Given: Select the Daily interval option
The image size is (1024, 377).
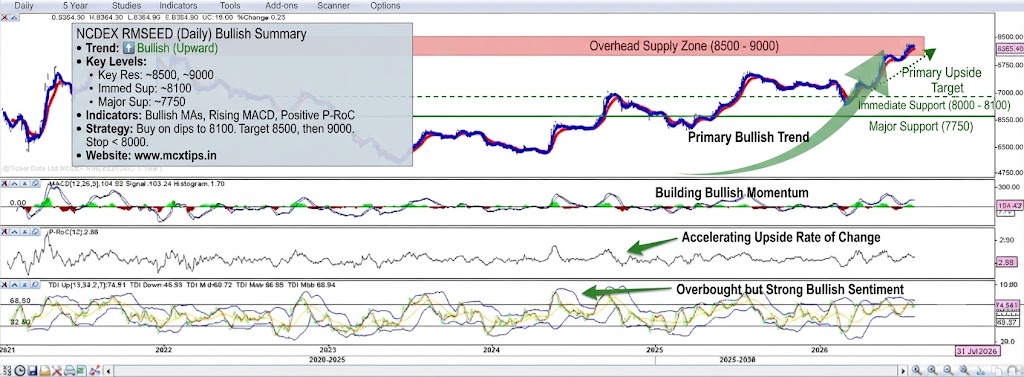Looking at the screenshot, I should (x=25, y=5).
